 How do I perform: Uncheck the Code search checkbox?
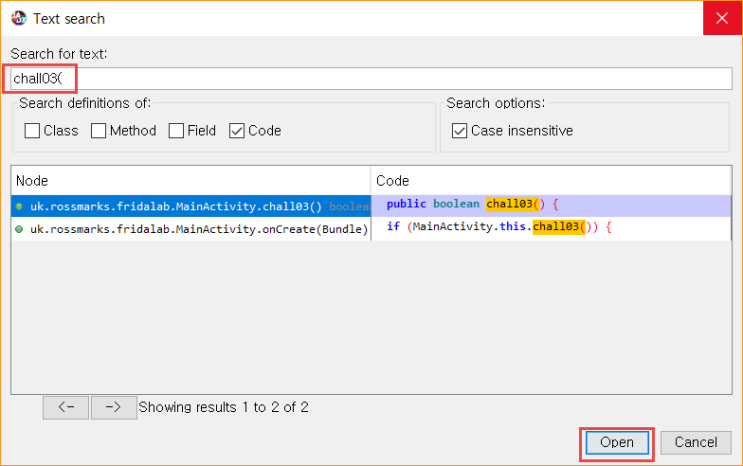237,131
